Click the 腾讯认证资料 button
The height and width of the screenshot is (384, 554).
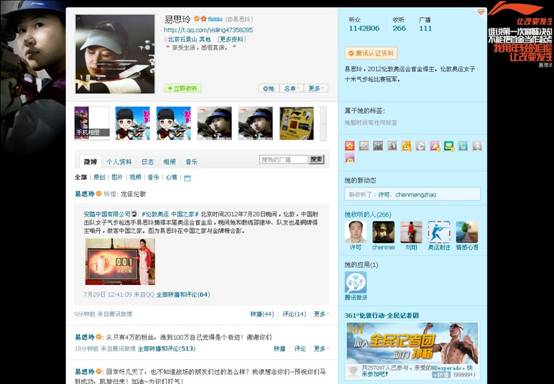tap(371, 53)
